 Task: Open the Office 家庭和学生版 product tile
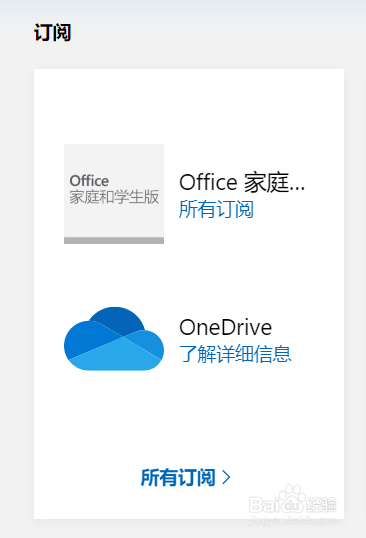point(114,194)
